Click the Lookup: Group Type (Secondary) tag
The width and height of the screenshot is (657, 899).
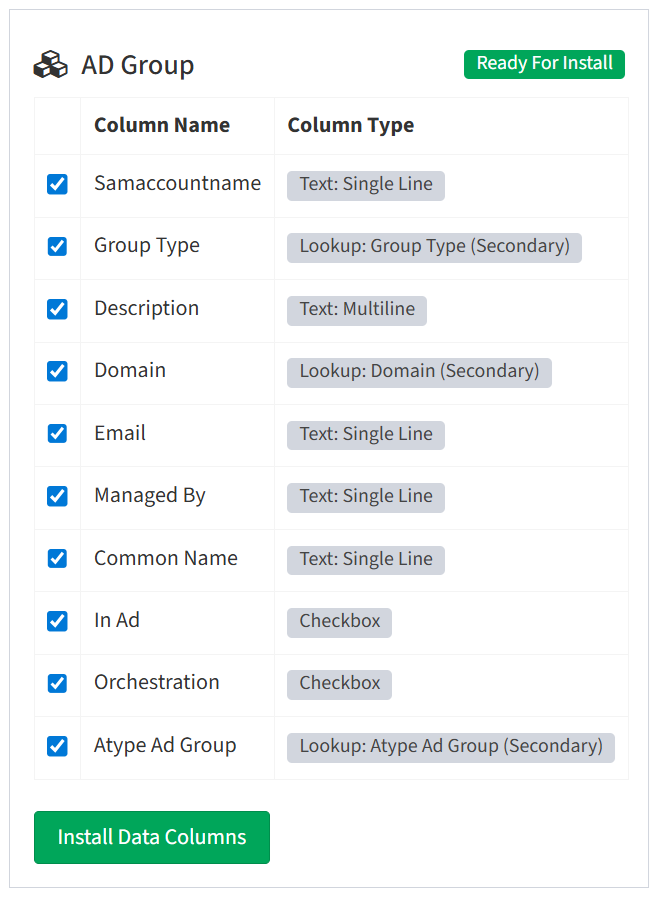tap(434, 247)
